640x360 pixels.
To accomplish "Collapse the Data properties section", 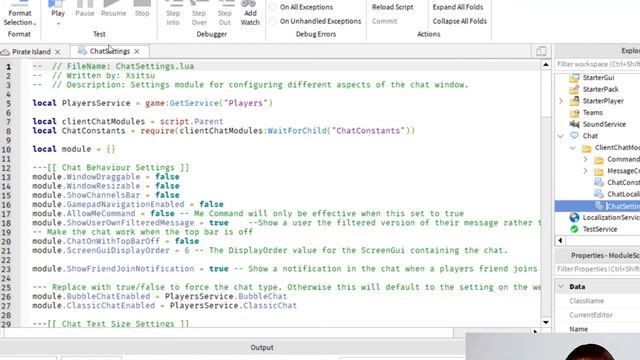I will pyautogui.click(x=561, y=287).
